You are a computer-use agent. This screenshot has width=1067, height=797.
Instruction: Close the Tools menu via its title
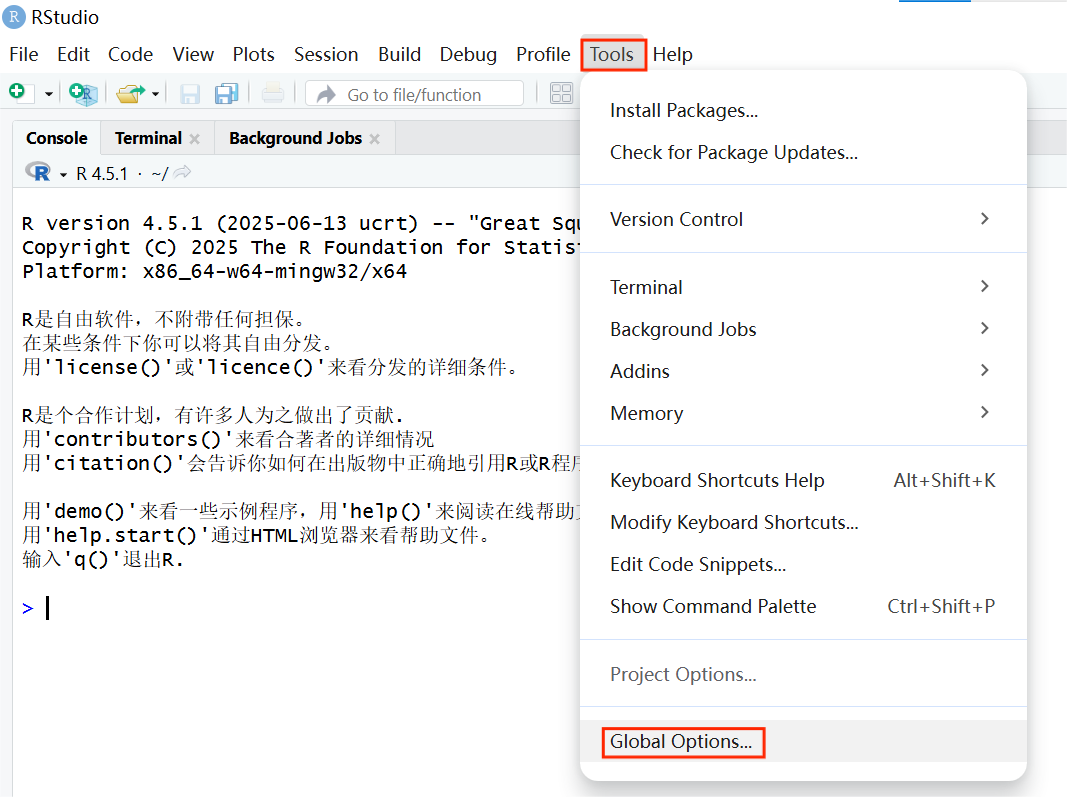point(612,54)
